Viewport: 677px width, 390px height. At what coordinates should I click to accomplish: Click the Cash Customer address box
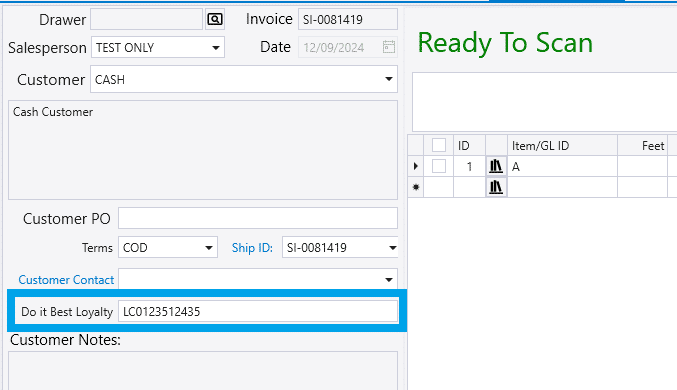coord(203,150)
